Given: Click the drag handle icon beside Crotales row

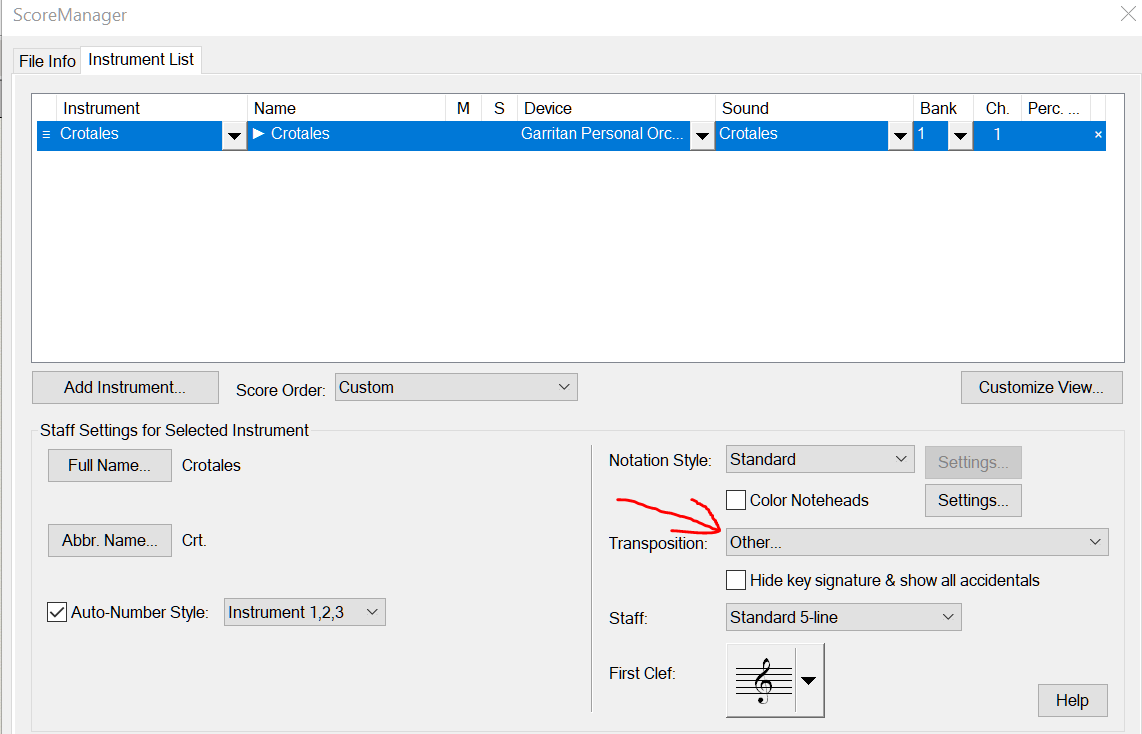Looking at the screenshot, I should click(46, 135).
